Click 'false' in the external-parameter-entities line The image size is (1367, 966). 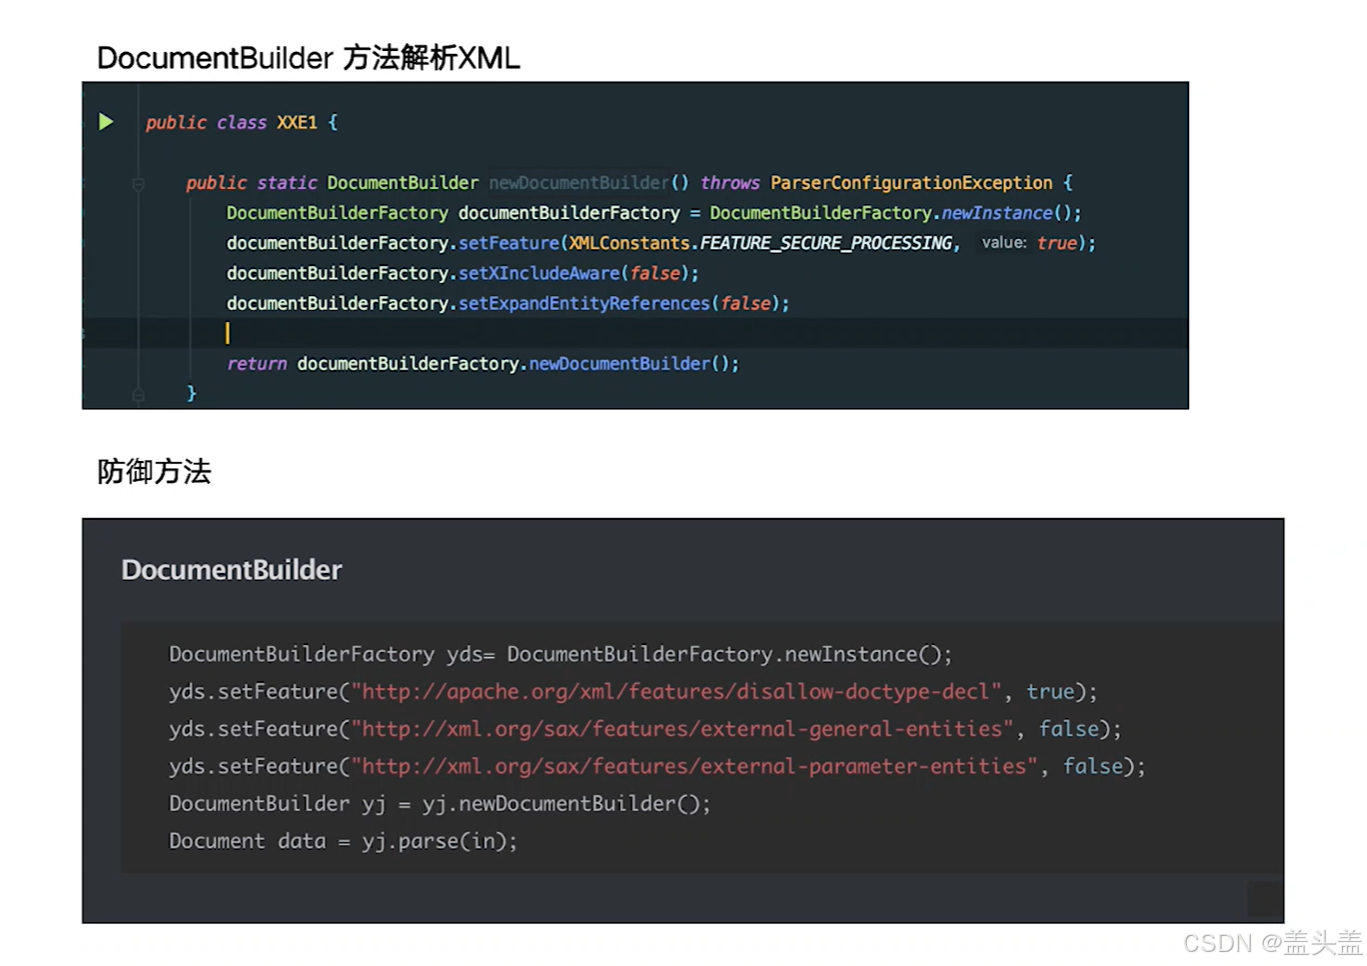coord(1092,766)
